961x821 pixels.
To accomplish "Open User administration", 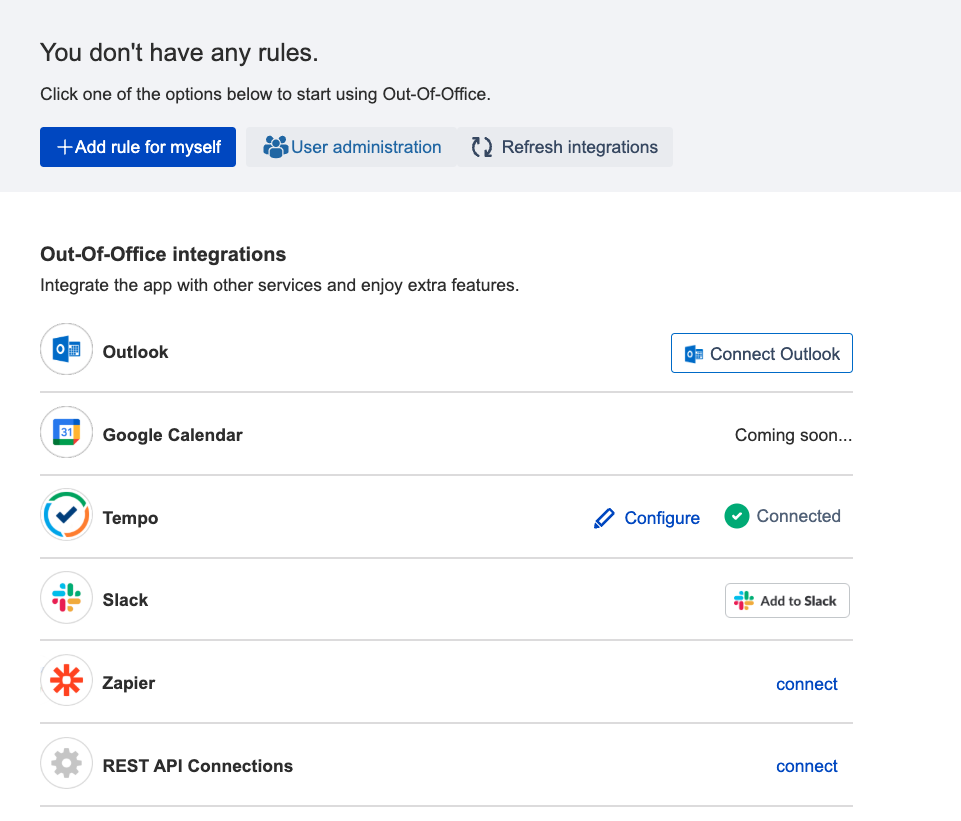I will 352,147.
